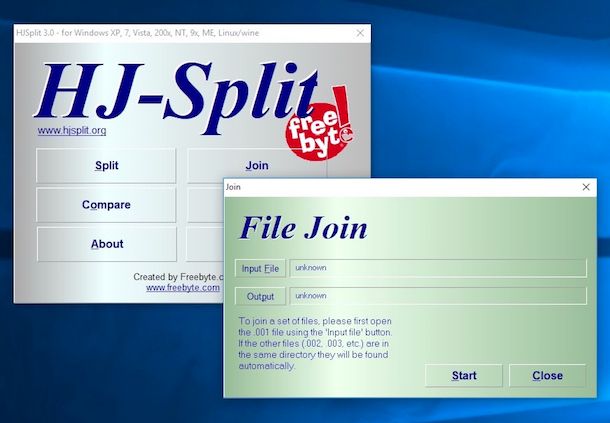Choose a file with the Input File button
The image size is (610, 423).
pos(260,269)
